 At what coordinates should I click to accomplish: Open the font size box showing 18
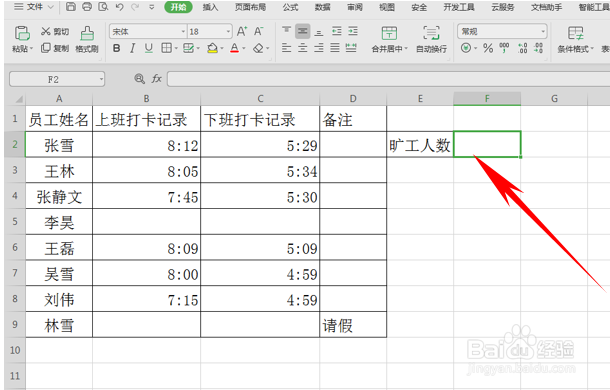[210, 32]
